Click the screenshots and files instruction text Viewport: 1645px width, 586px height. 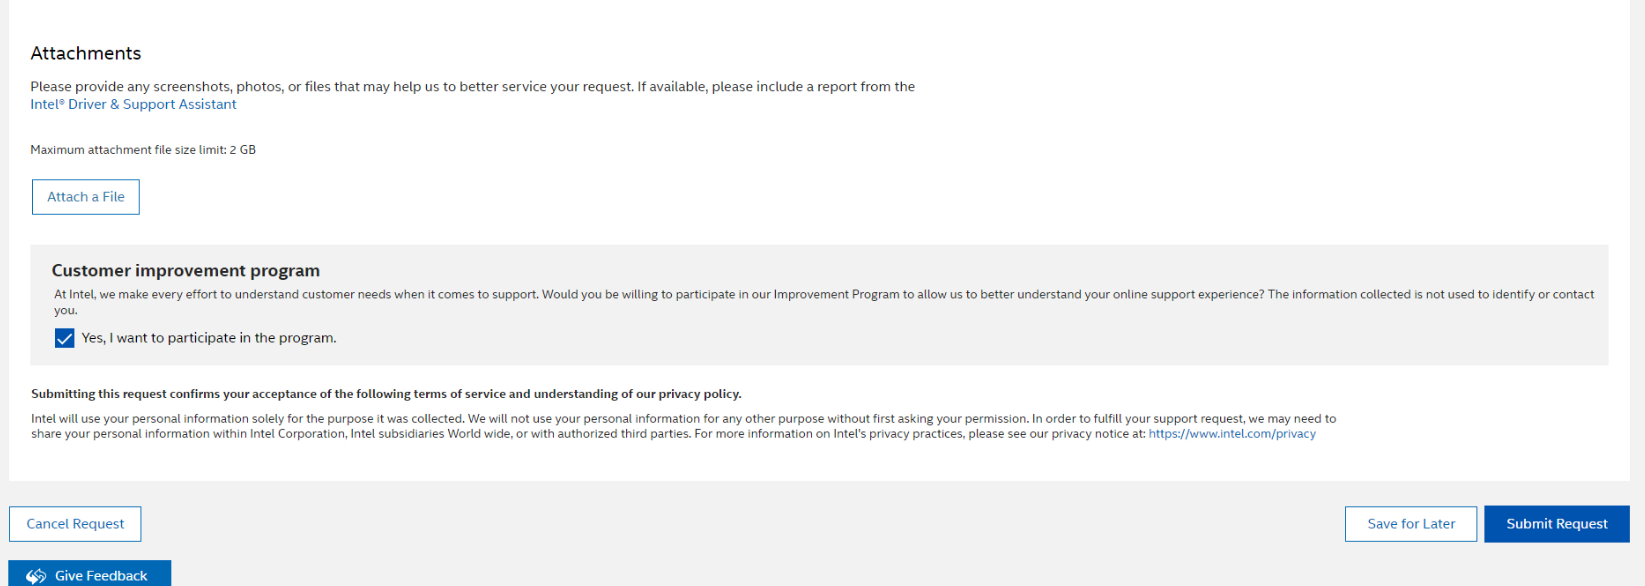tap(472, 87)
